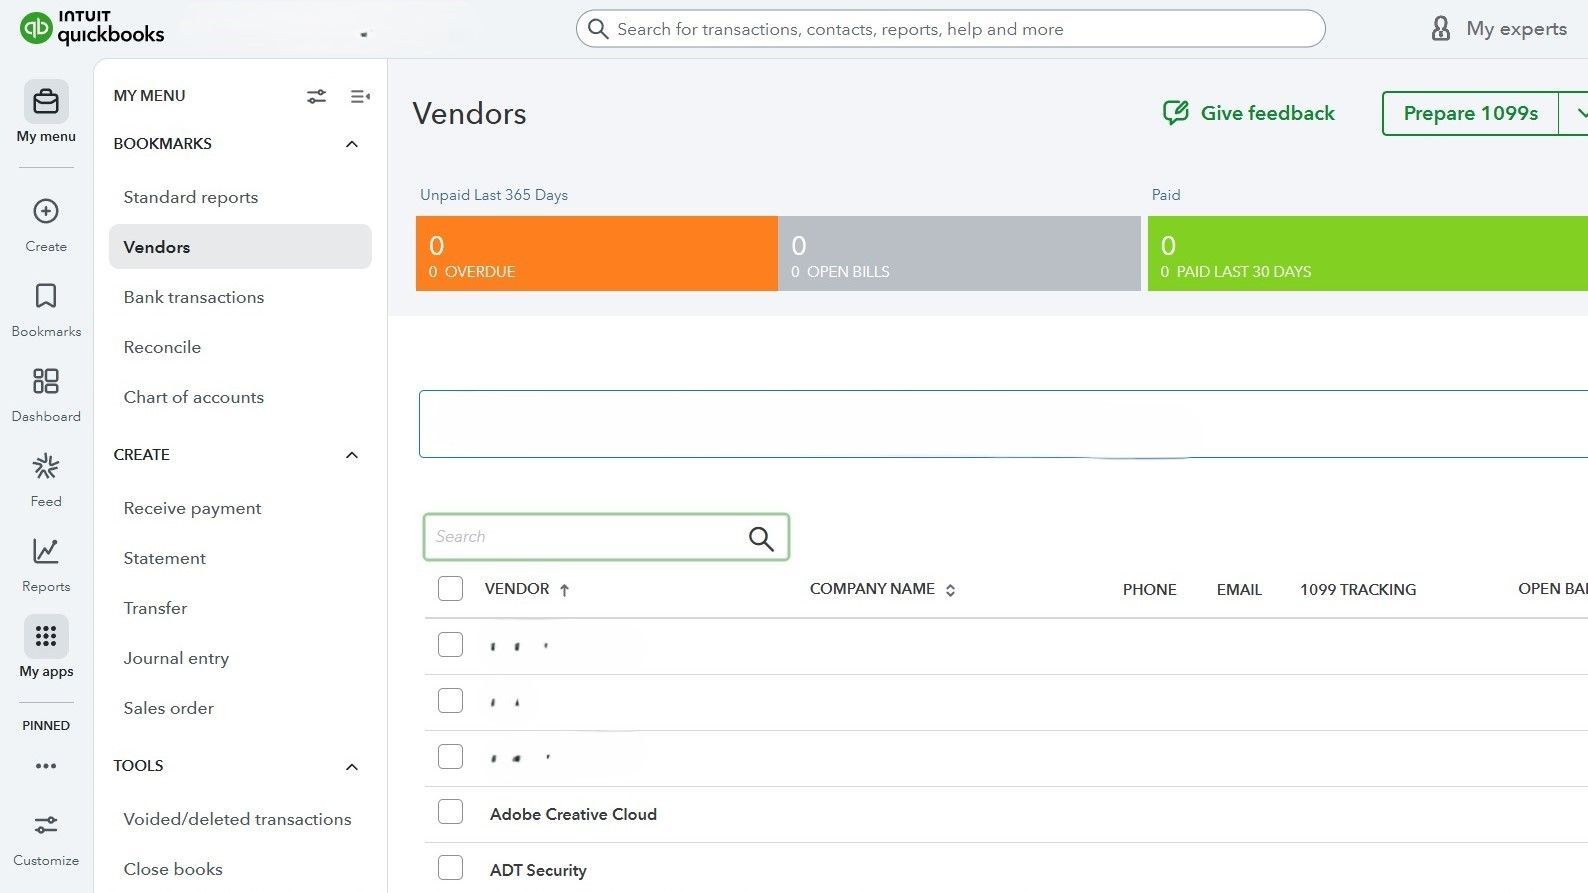Click the PHONE column header
The width and height of the screenshot is (1588, 893).
pos(1149,590)
